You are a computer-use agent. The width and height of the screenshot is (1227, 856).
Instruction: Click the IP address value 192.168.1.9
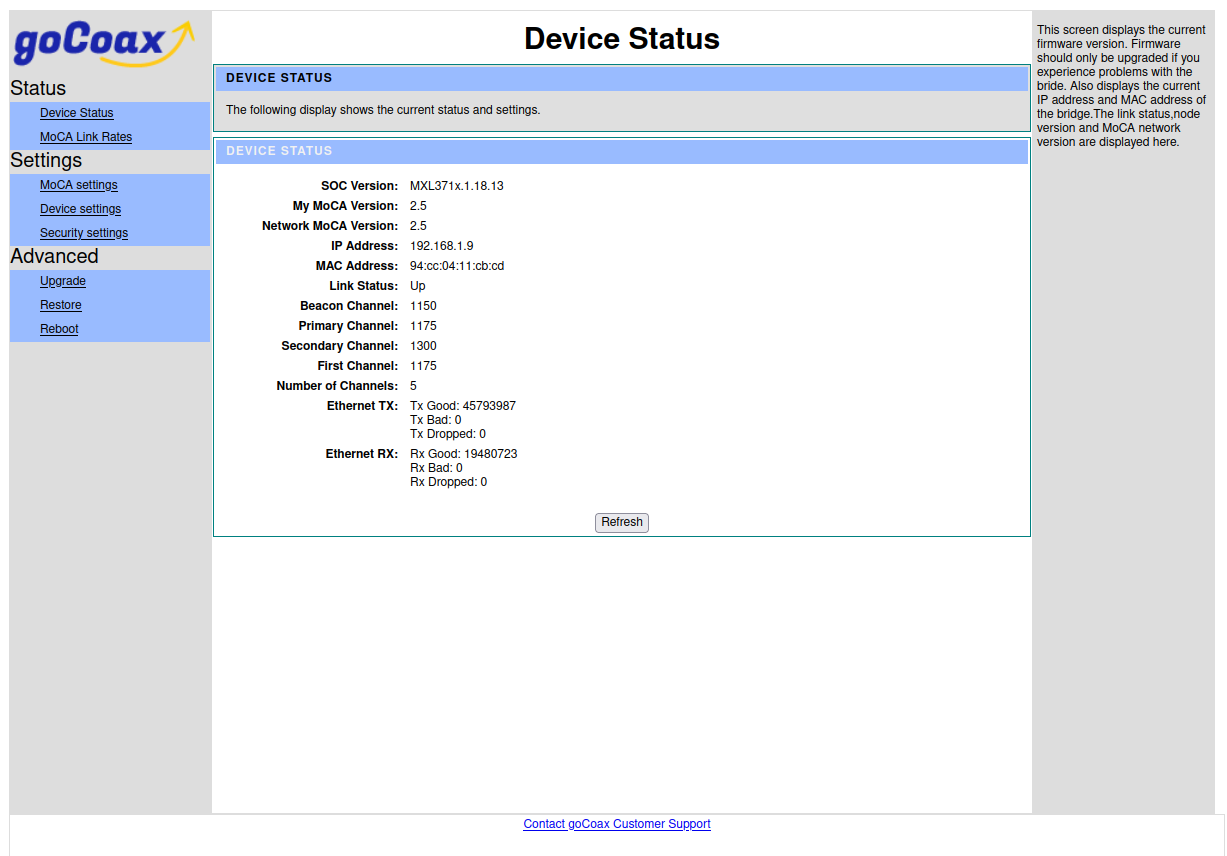(x=441, y=246)
